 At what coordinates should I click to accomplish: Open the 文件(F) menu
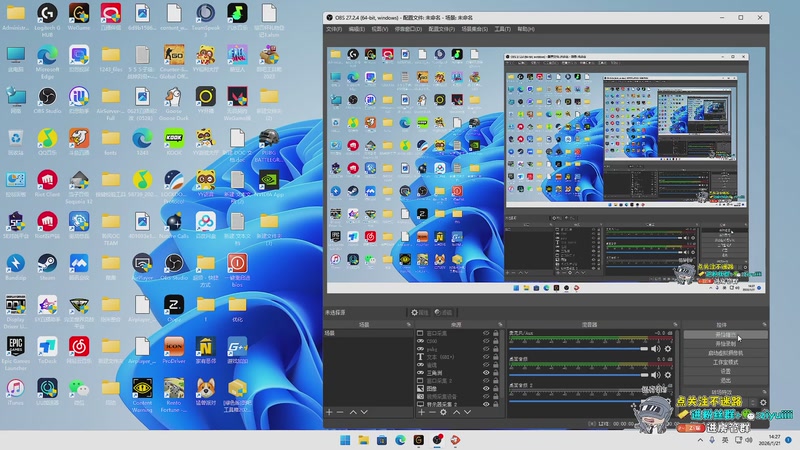(x=334, y=29)
